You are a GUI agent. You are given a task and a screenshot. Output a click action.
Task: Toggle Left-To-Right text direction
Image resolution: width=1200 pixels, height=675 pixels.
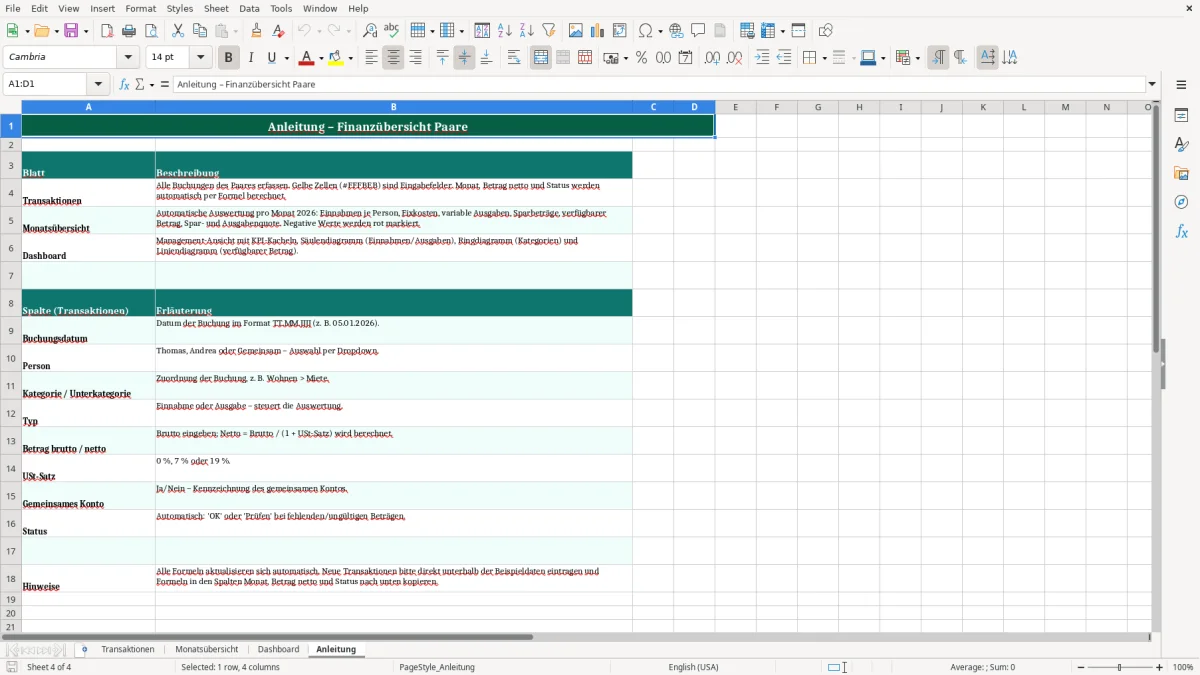coord(938,58)
